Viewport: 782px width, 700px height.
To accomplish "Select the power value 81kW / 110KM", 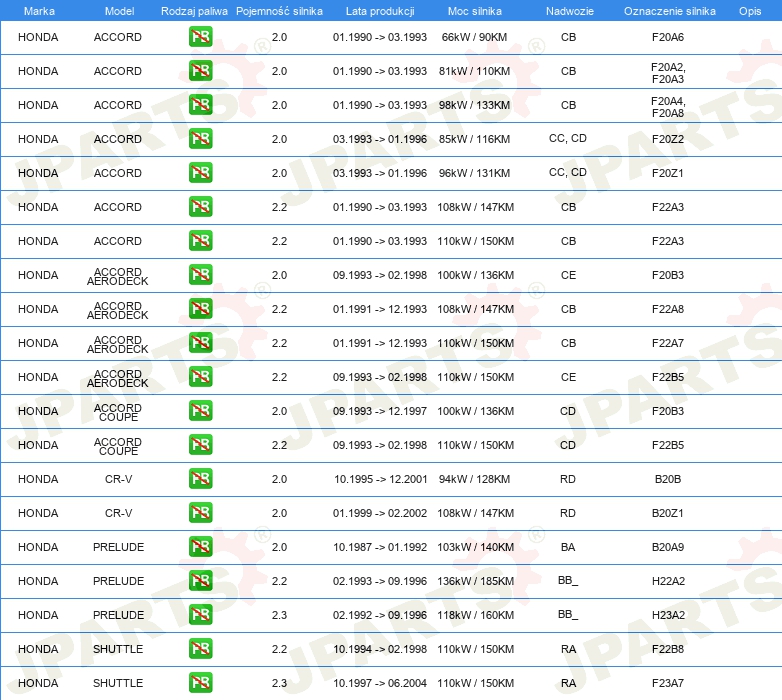I will pos(474,71).
